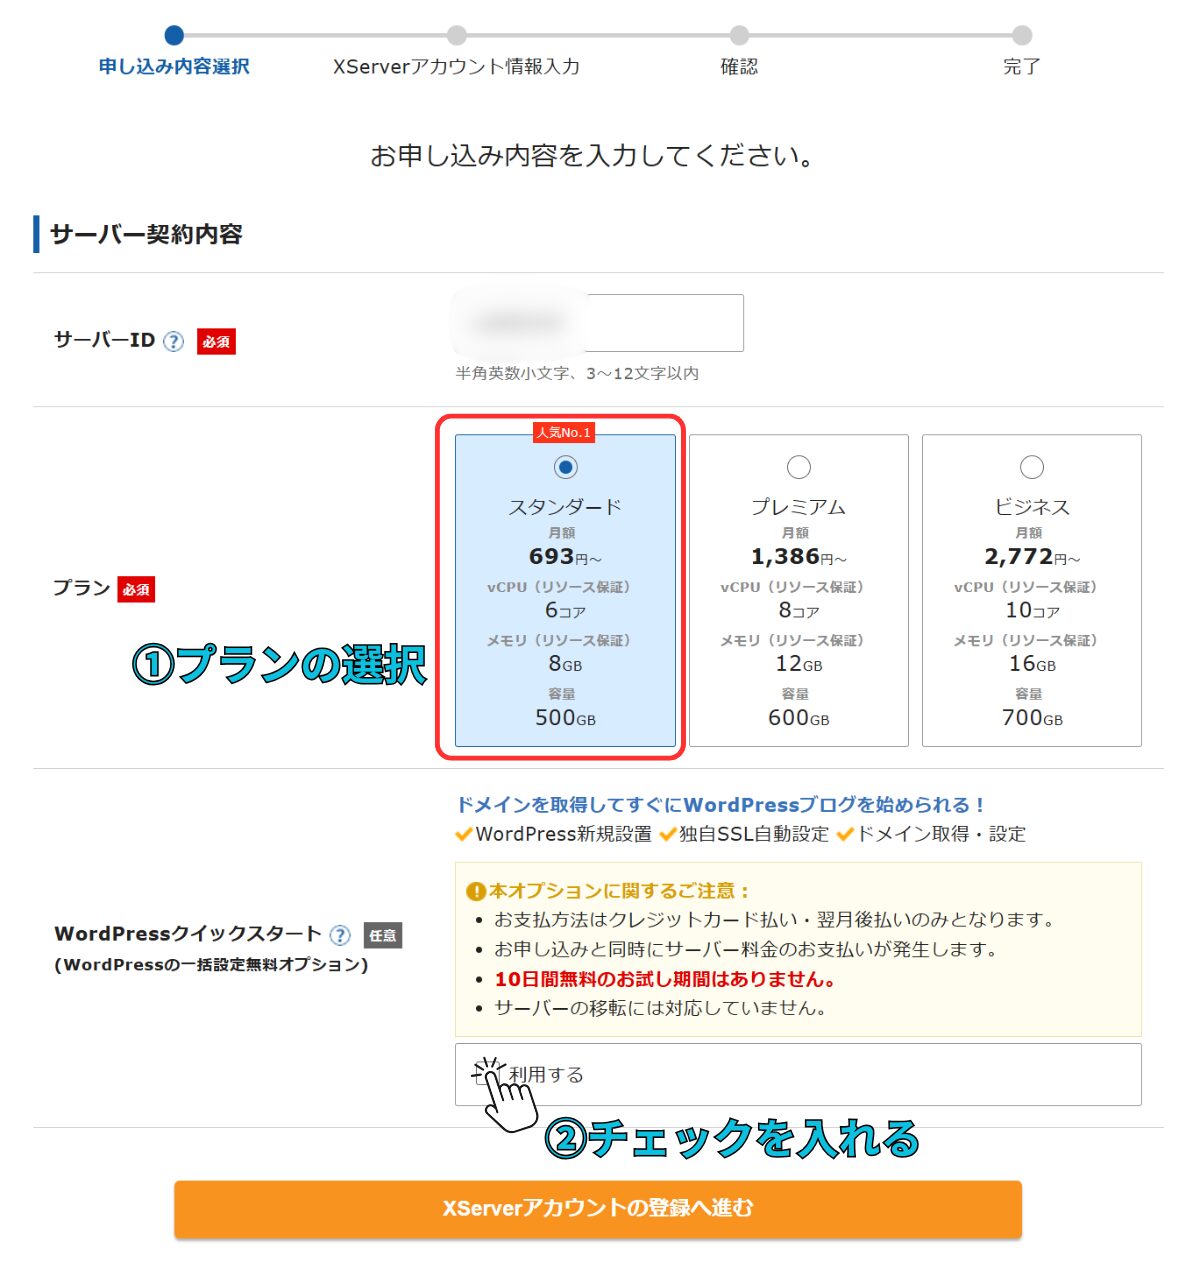Click the orange warning icon beside 本オプションに関するご注意
This screenshot has width=1200, height=1270.
pyautogui.click(x=476, y=891)
